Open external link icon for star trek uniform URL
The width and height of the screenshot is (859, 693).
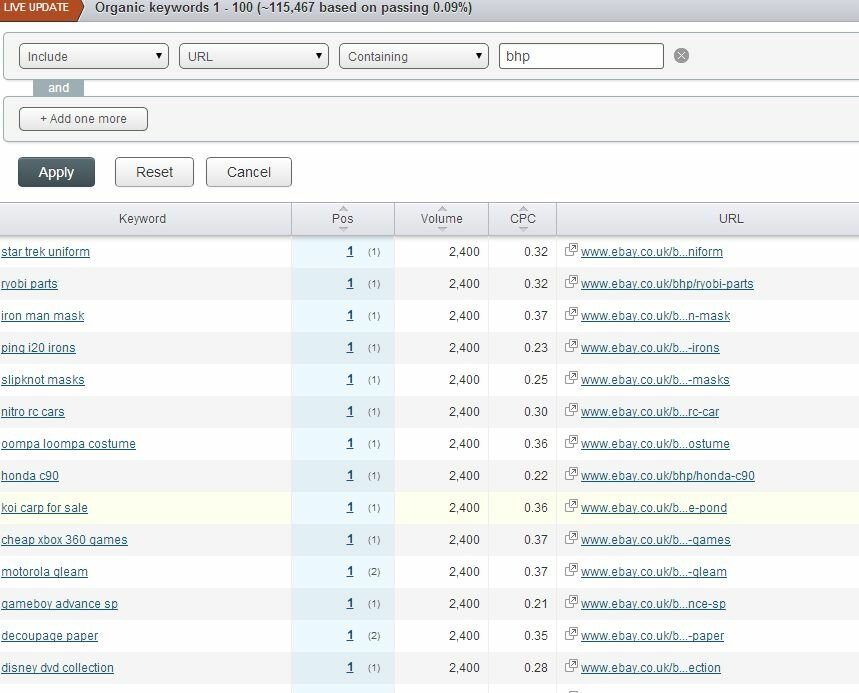point(571,251)
